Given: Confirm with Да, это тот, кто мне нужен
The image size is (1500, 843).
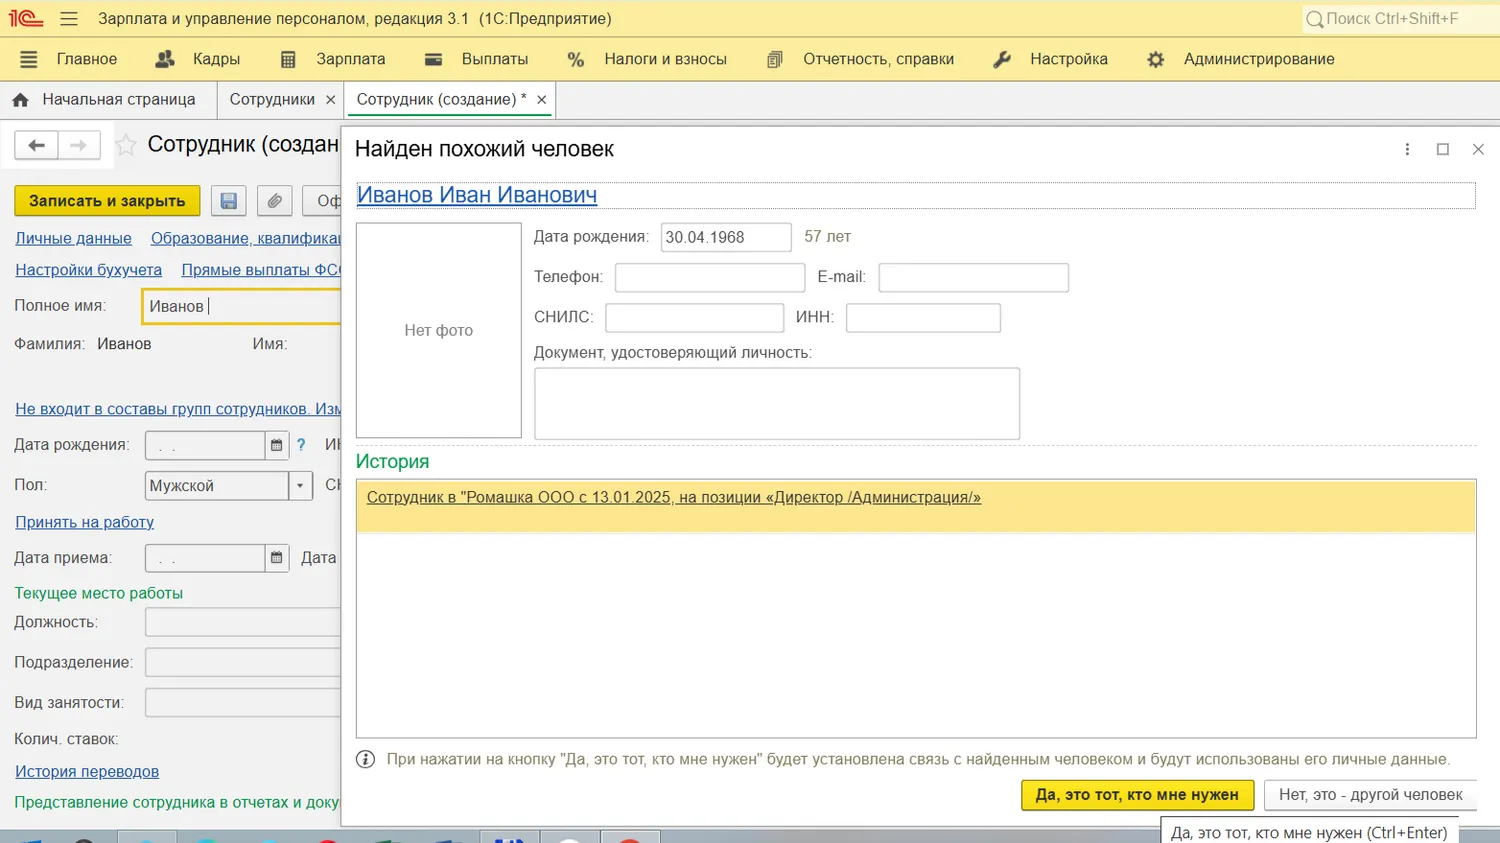Looking at the screenshot, I should click(1137, 795).
